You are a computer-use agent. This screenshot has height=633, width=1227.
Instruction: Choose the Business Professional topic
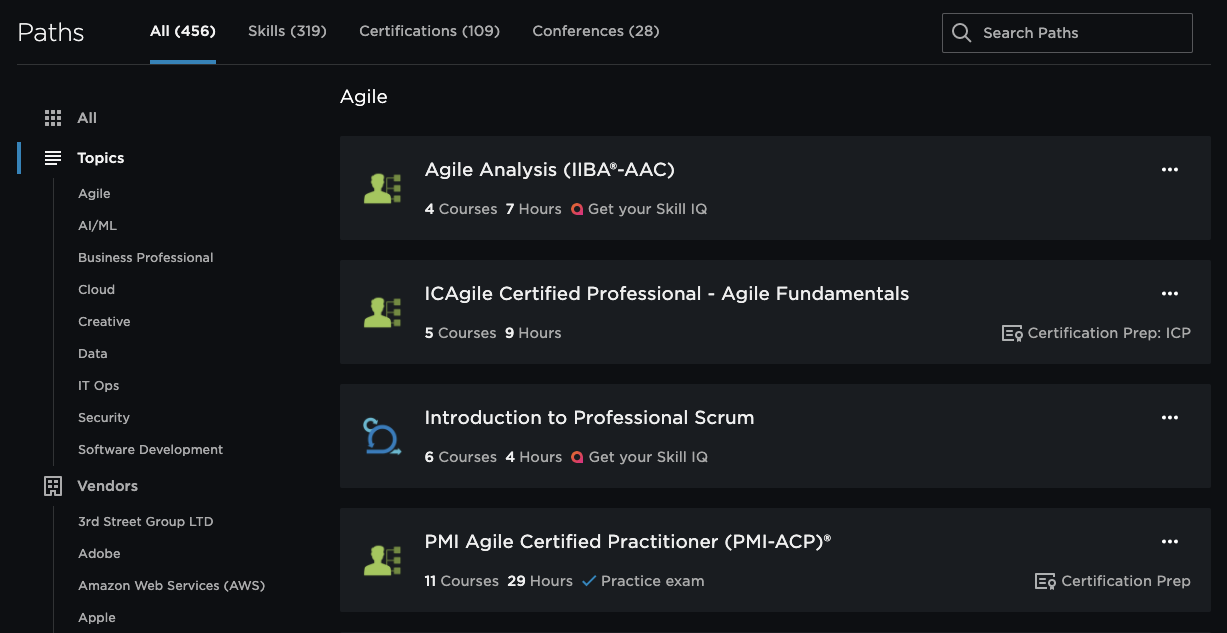tap(146, 258)
